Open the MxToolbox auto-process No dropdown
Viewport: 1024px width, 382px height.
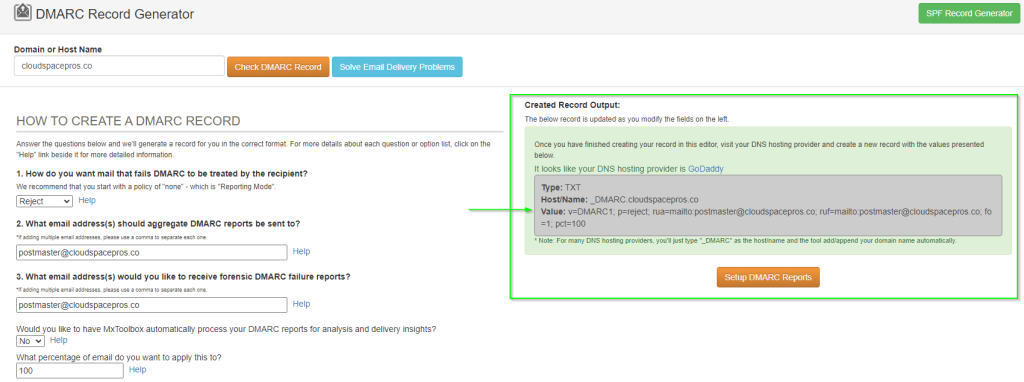(30, 341)
